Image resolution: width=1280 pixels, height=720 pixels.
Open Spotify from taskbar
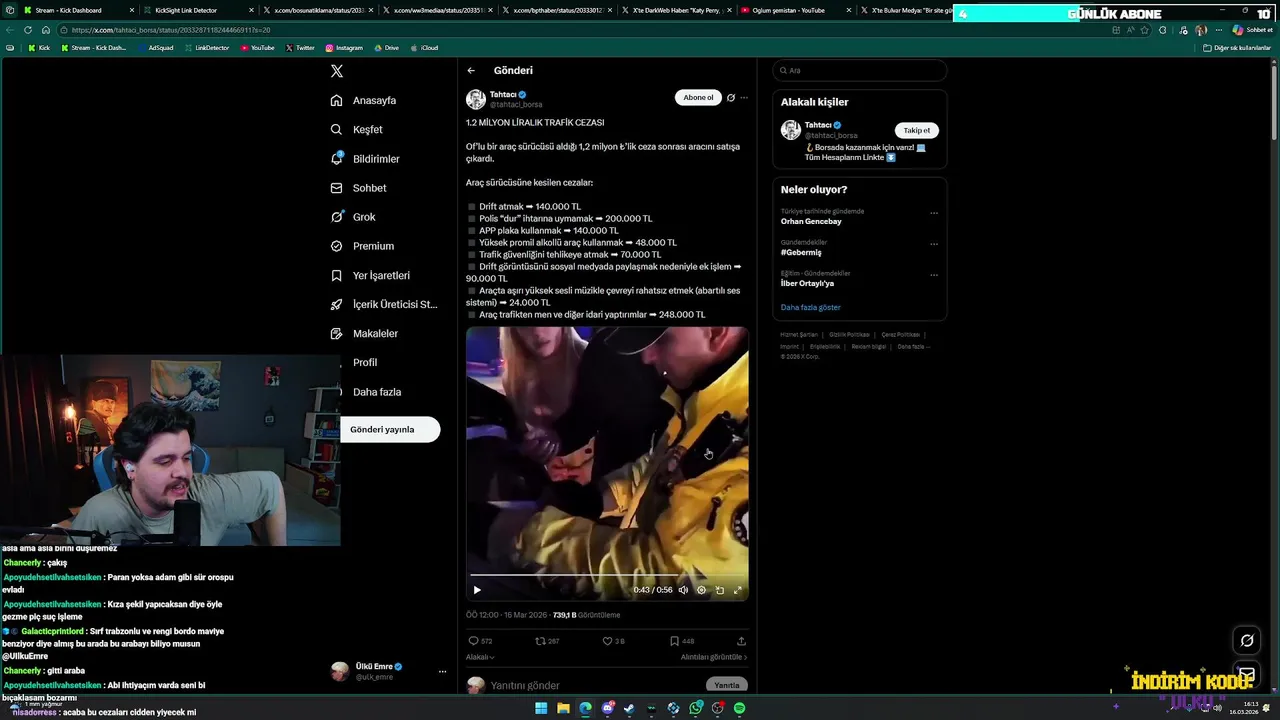click(x=739, y=708)
